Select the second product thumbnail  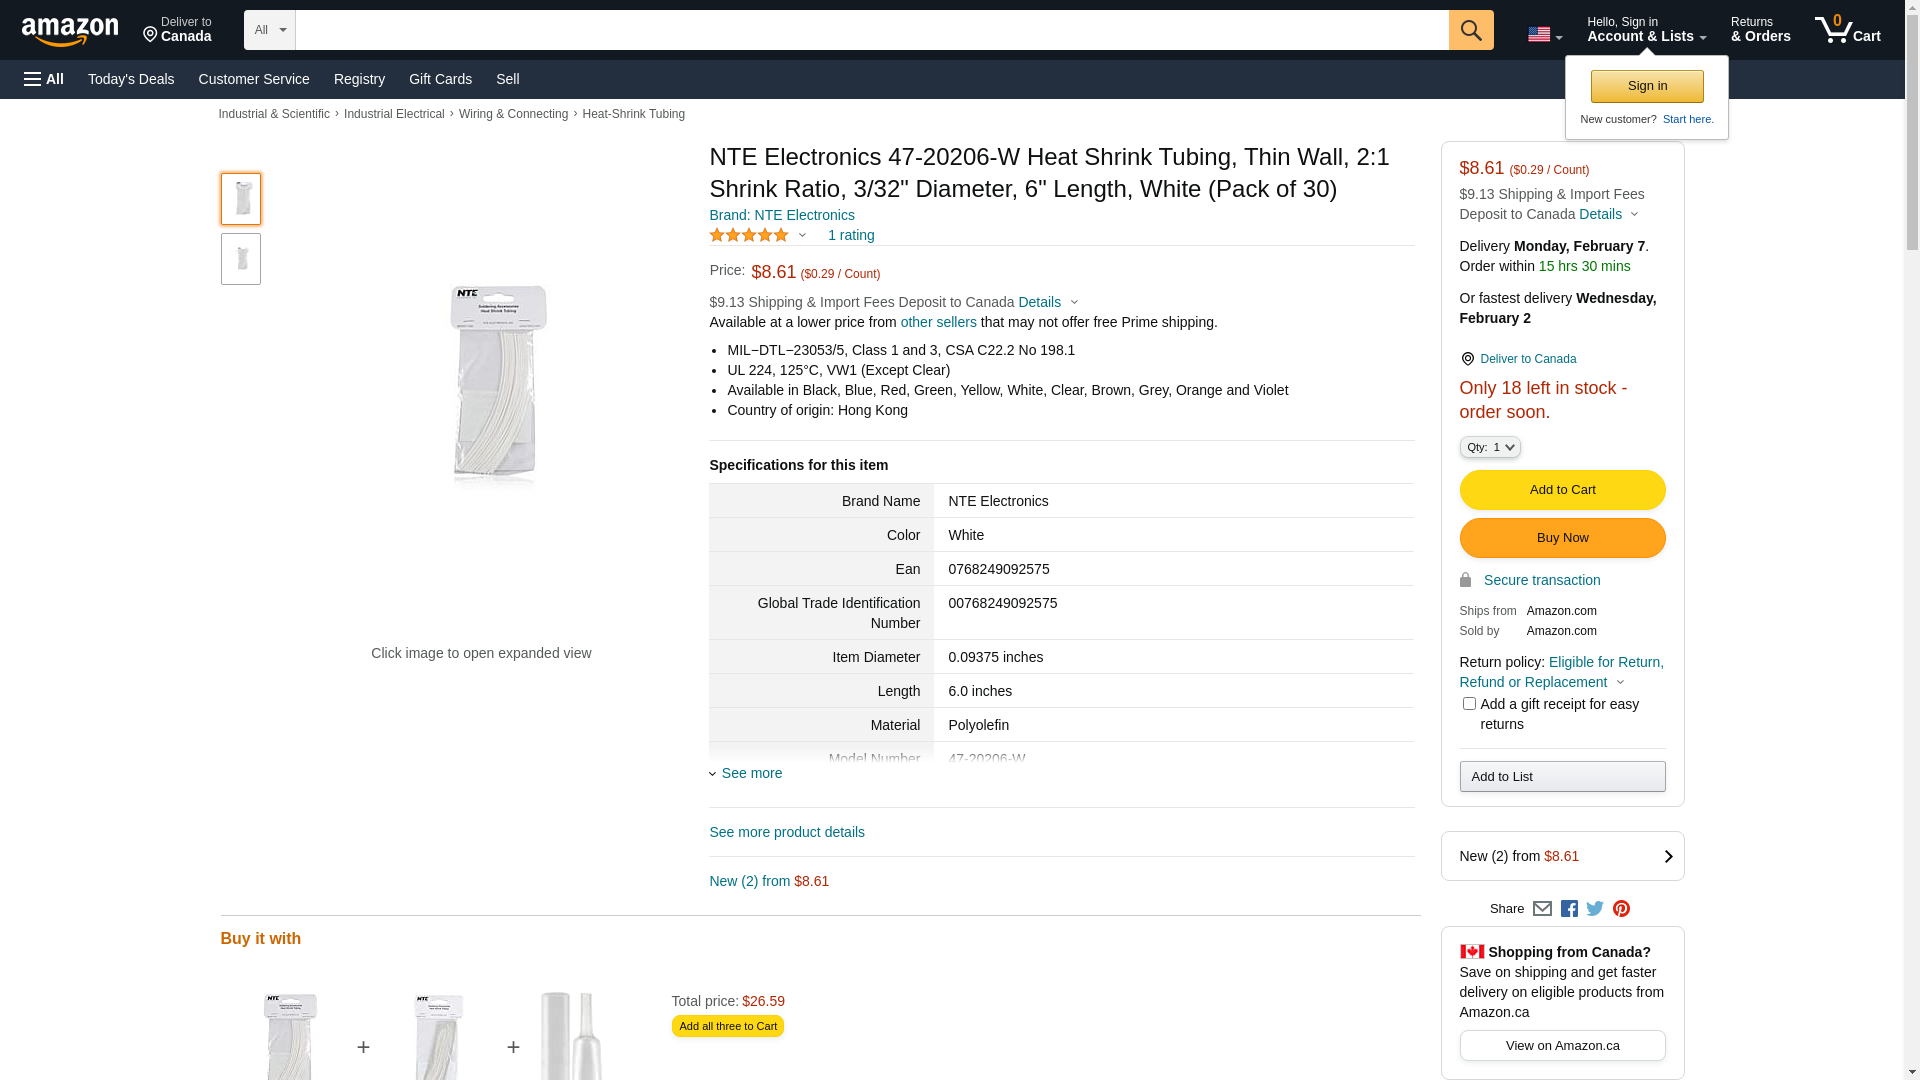pyautogui.click(x=241, y=259)
